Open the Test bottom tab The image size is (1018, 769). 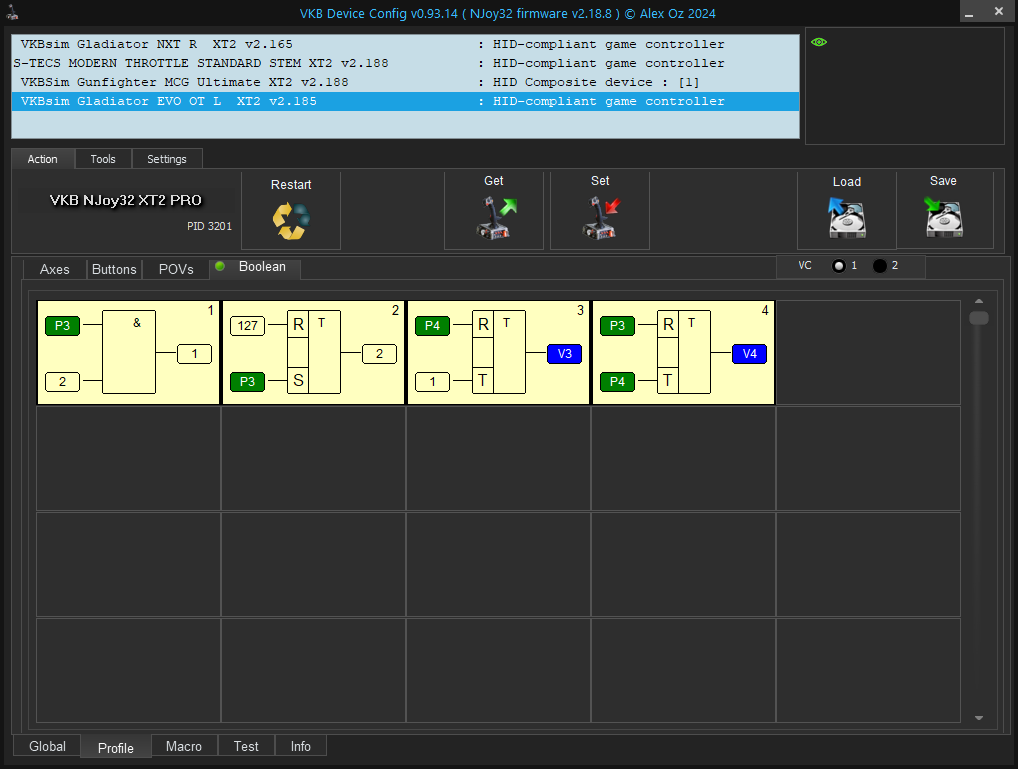(246, 746)
